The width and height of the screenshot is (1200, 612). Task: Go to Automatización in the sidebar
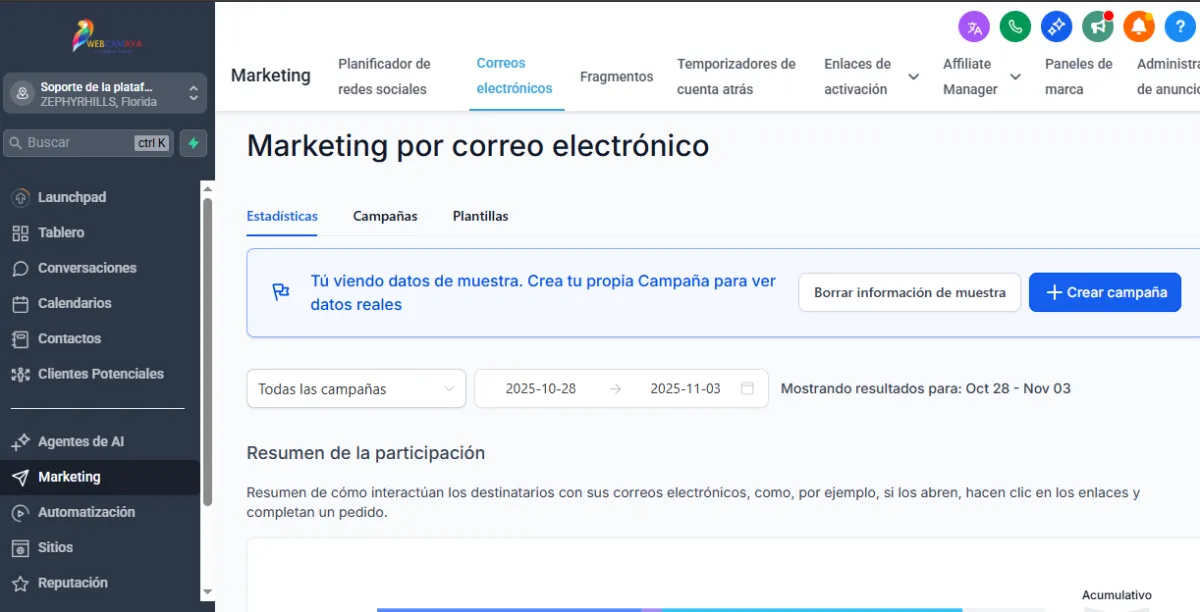pos(86,512)
